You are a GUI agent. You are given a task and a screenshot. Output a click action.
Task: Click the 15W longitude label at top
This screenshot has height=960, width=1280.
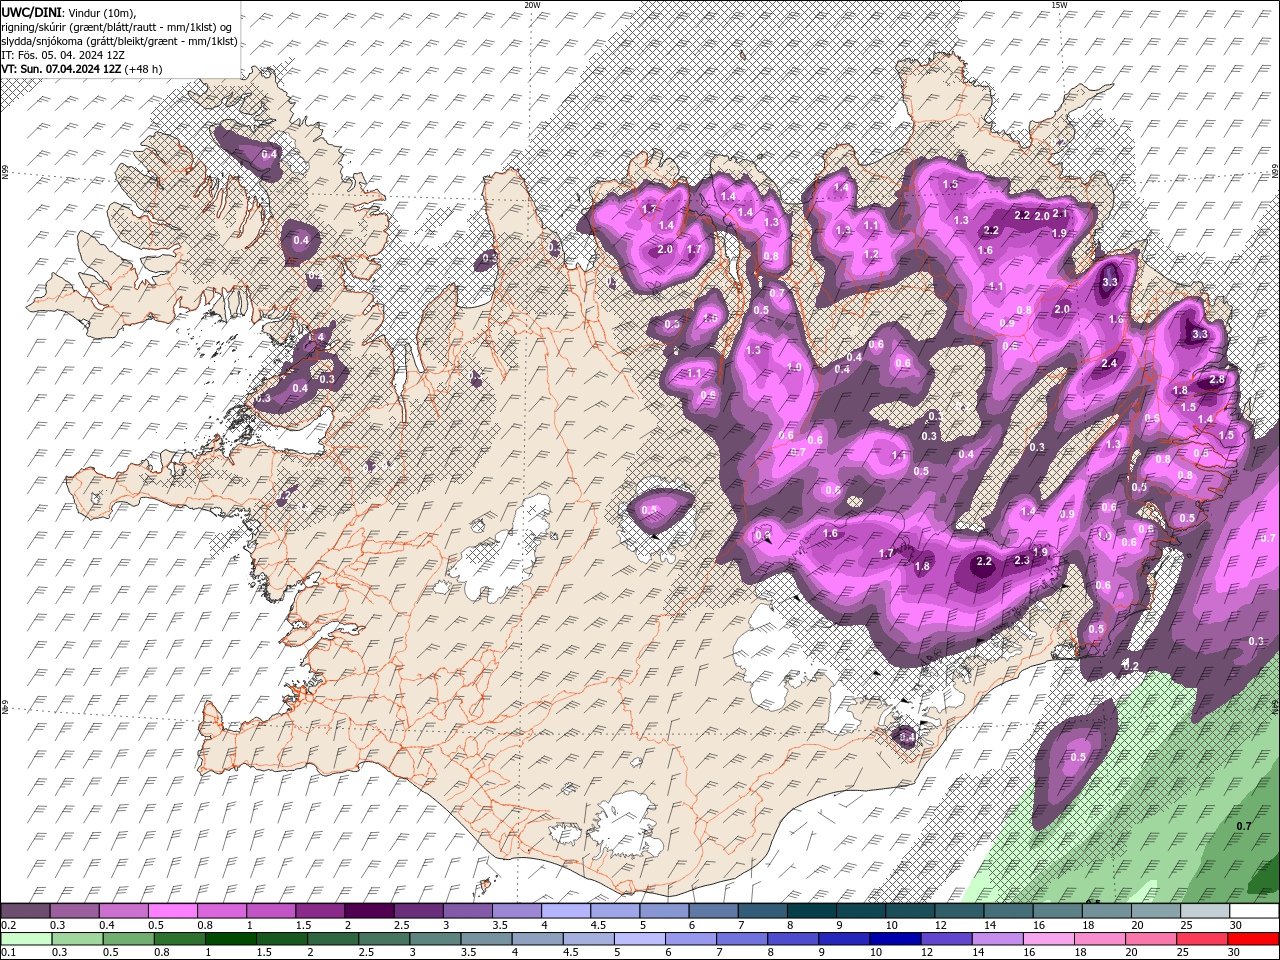[x=1059, y=5]
